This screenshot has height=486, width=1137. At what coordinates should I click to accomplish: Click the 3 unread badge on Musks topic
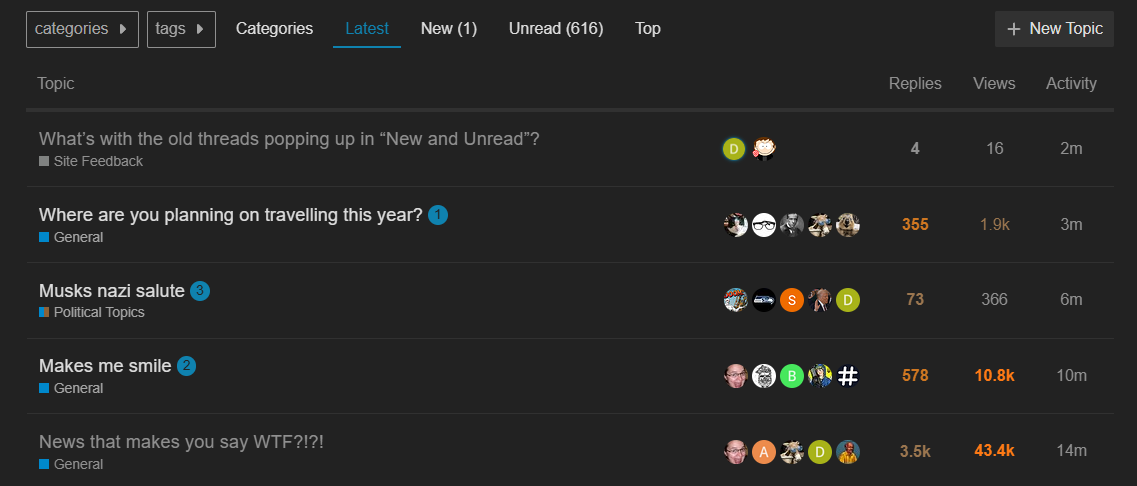click(x=200, y=291)
